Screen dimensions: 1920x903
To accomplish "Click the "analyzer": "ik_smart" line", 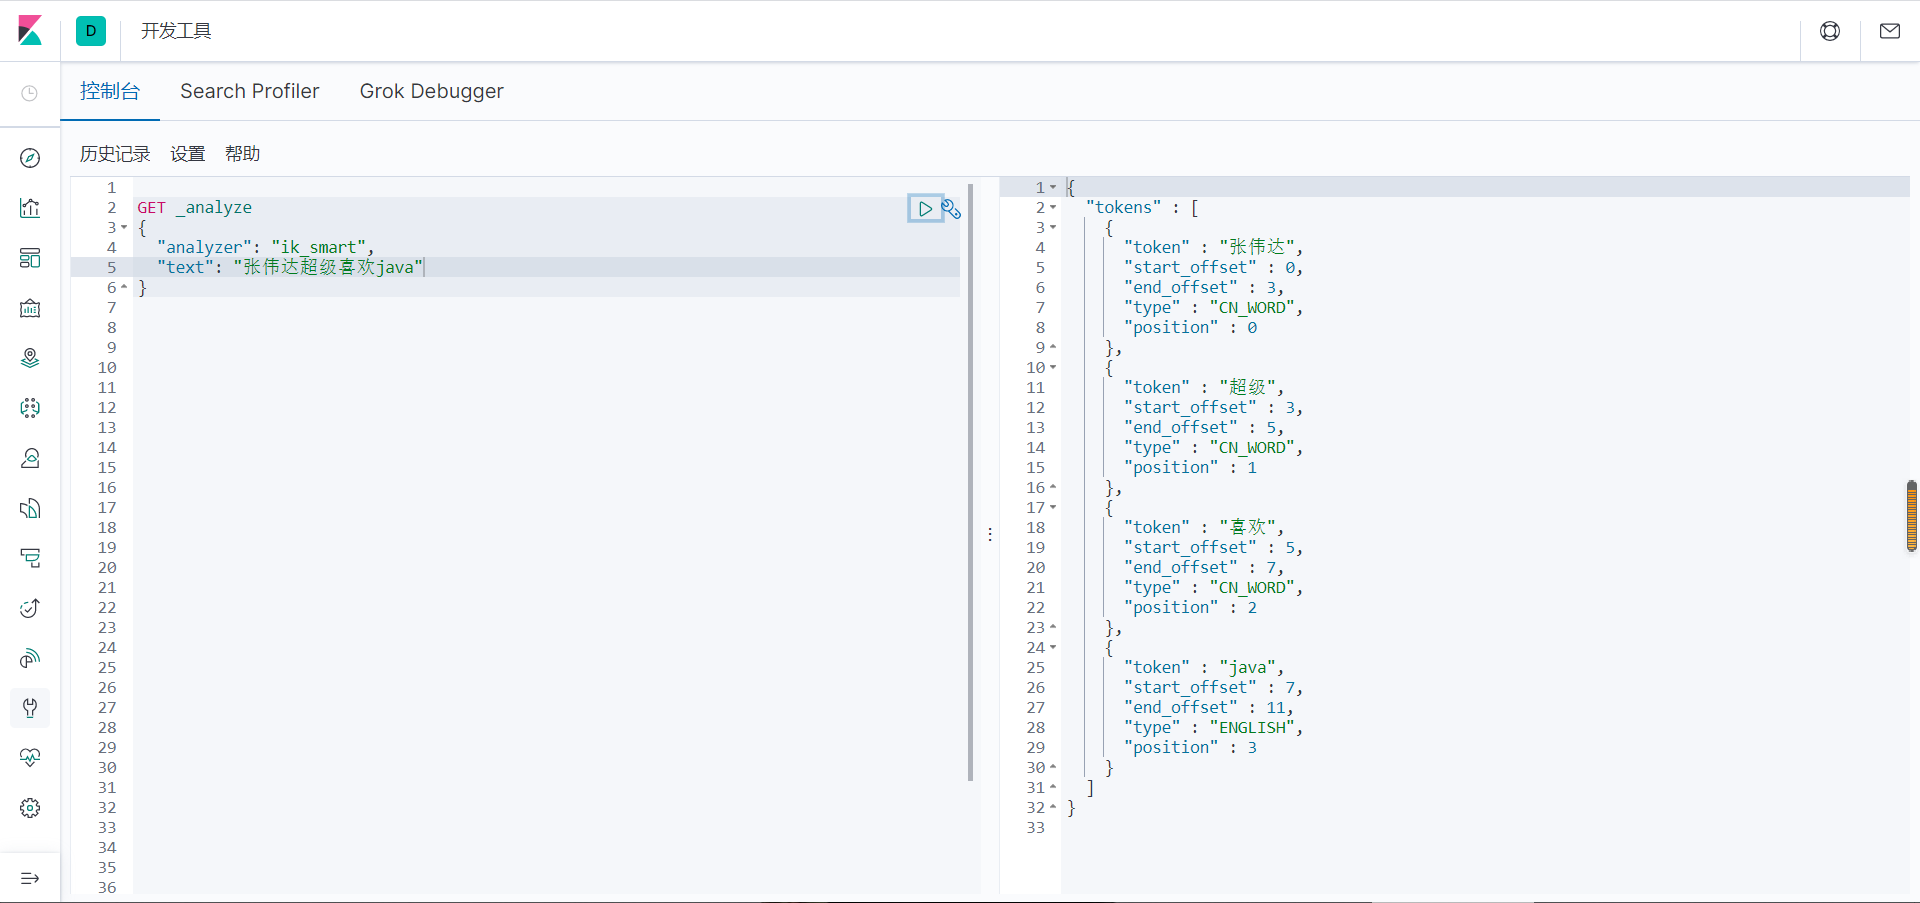I will pos(265,248).
